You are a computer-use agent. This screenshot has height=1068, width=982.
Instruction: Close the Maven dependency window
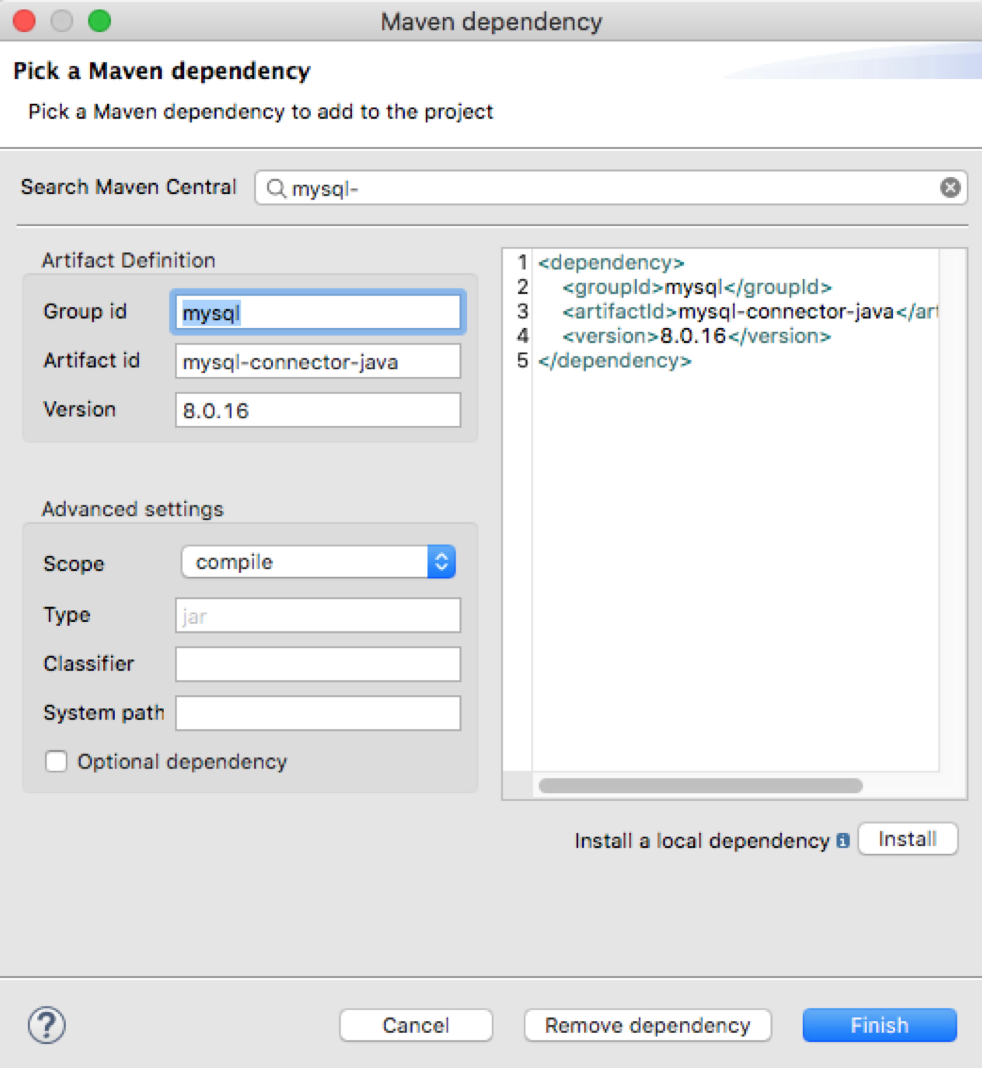tap(25, 21)
